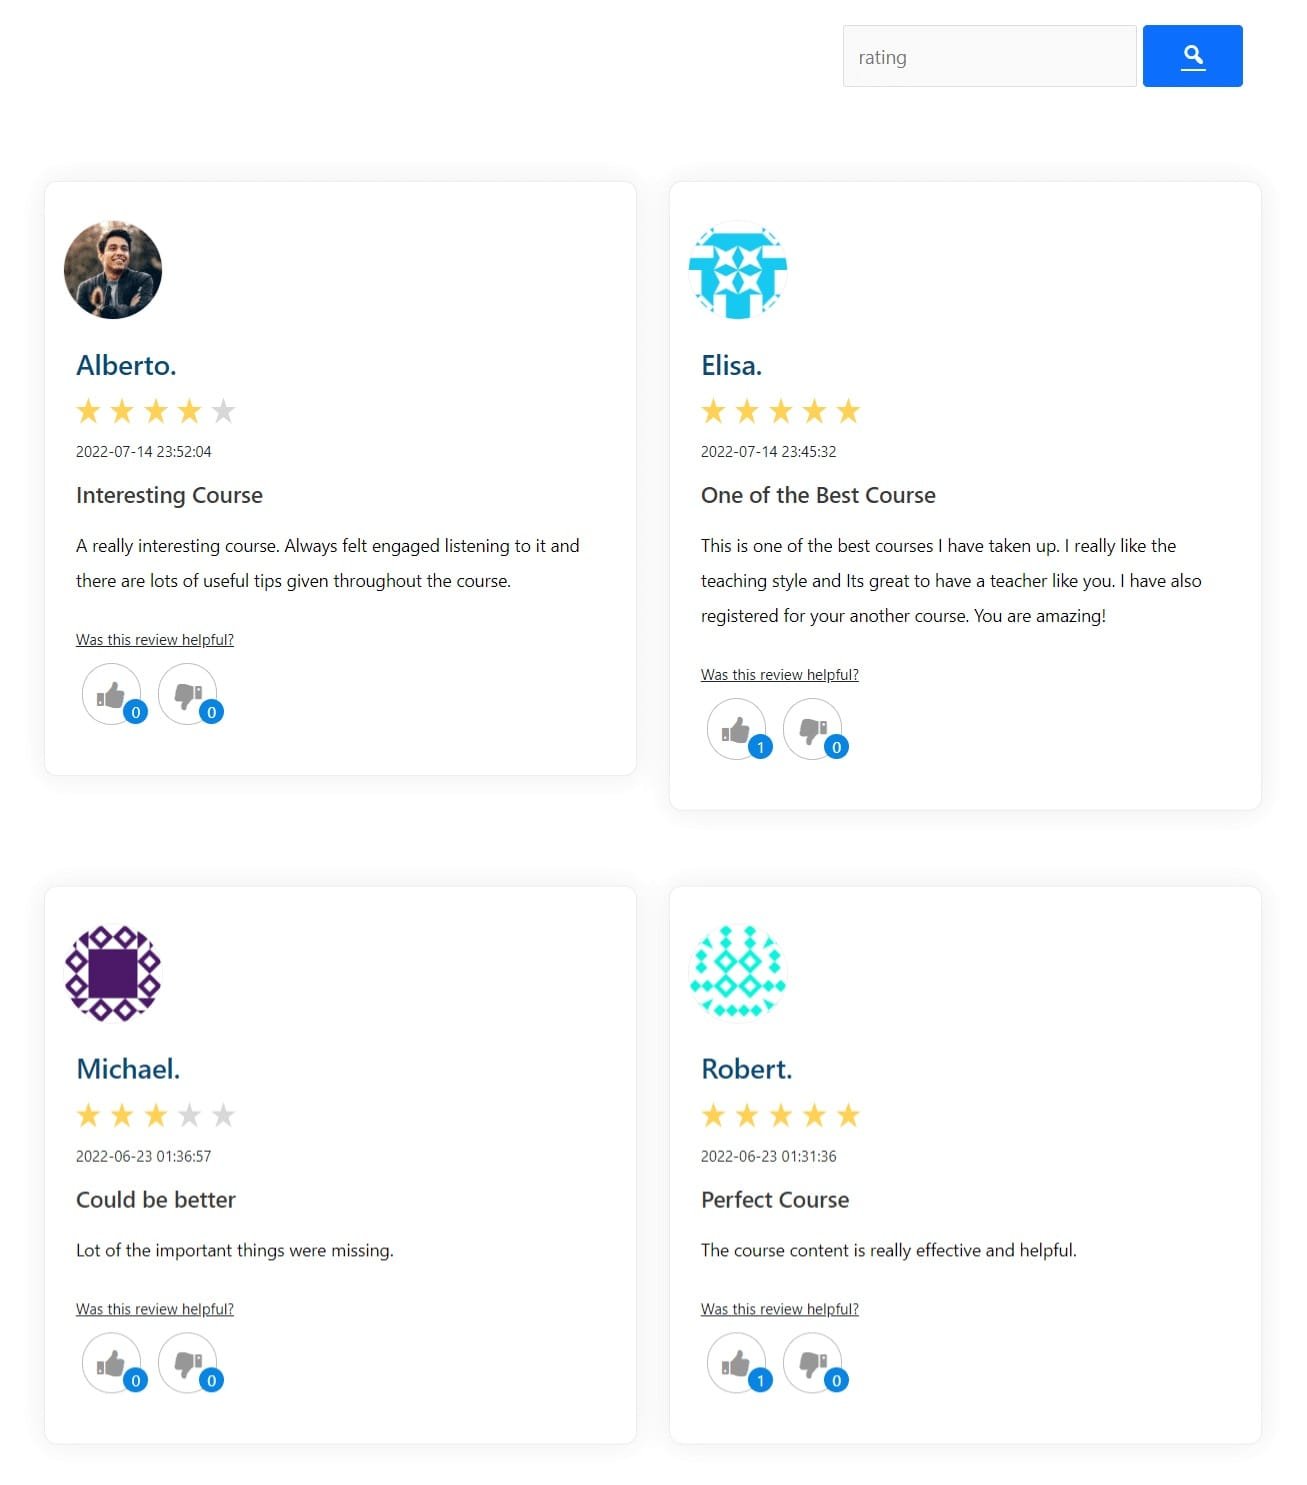The image size is (1307, 1485).
Task: Click 'Was this review helpful?' under Michael's review
Action: 155,1309
